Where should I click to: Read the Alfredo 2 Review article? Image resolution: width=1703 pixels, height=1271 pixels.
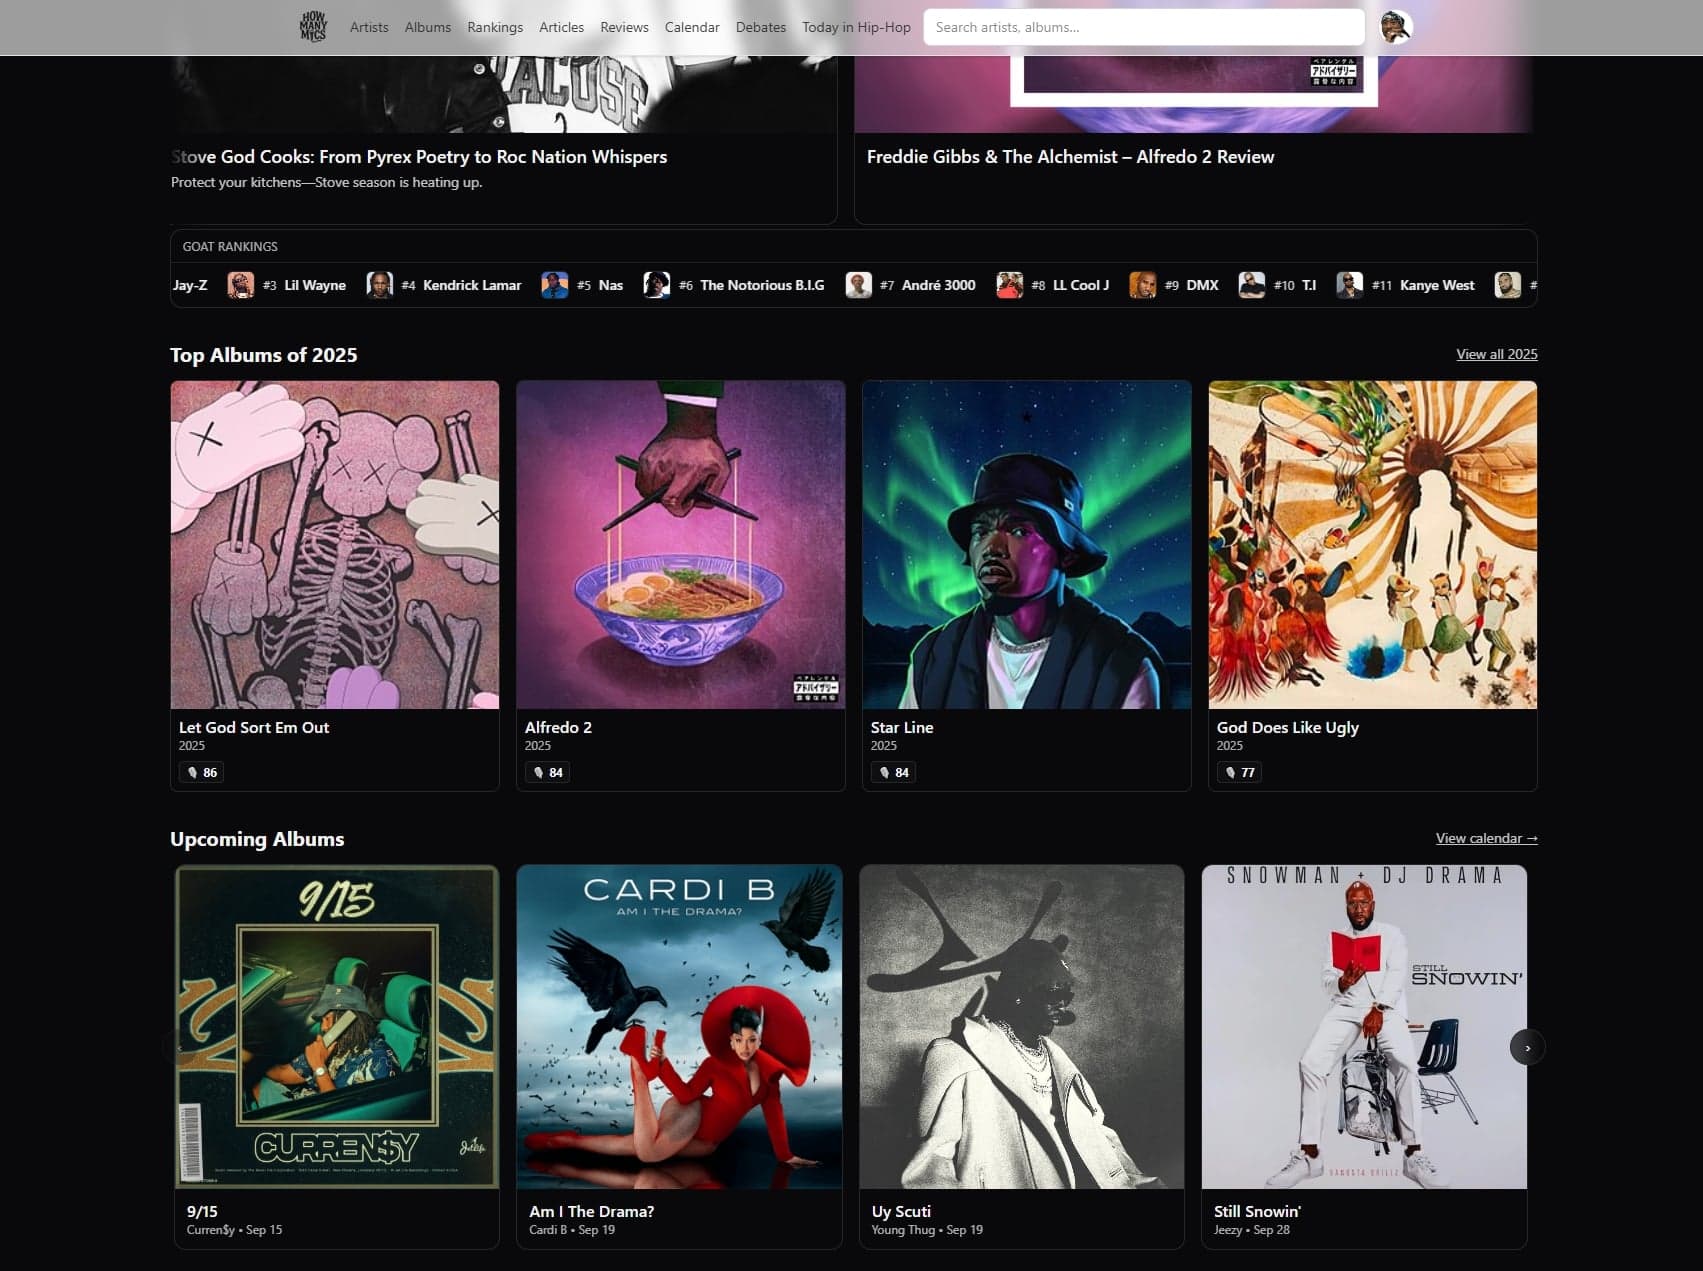pos(1070,157)
